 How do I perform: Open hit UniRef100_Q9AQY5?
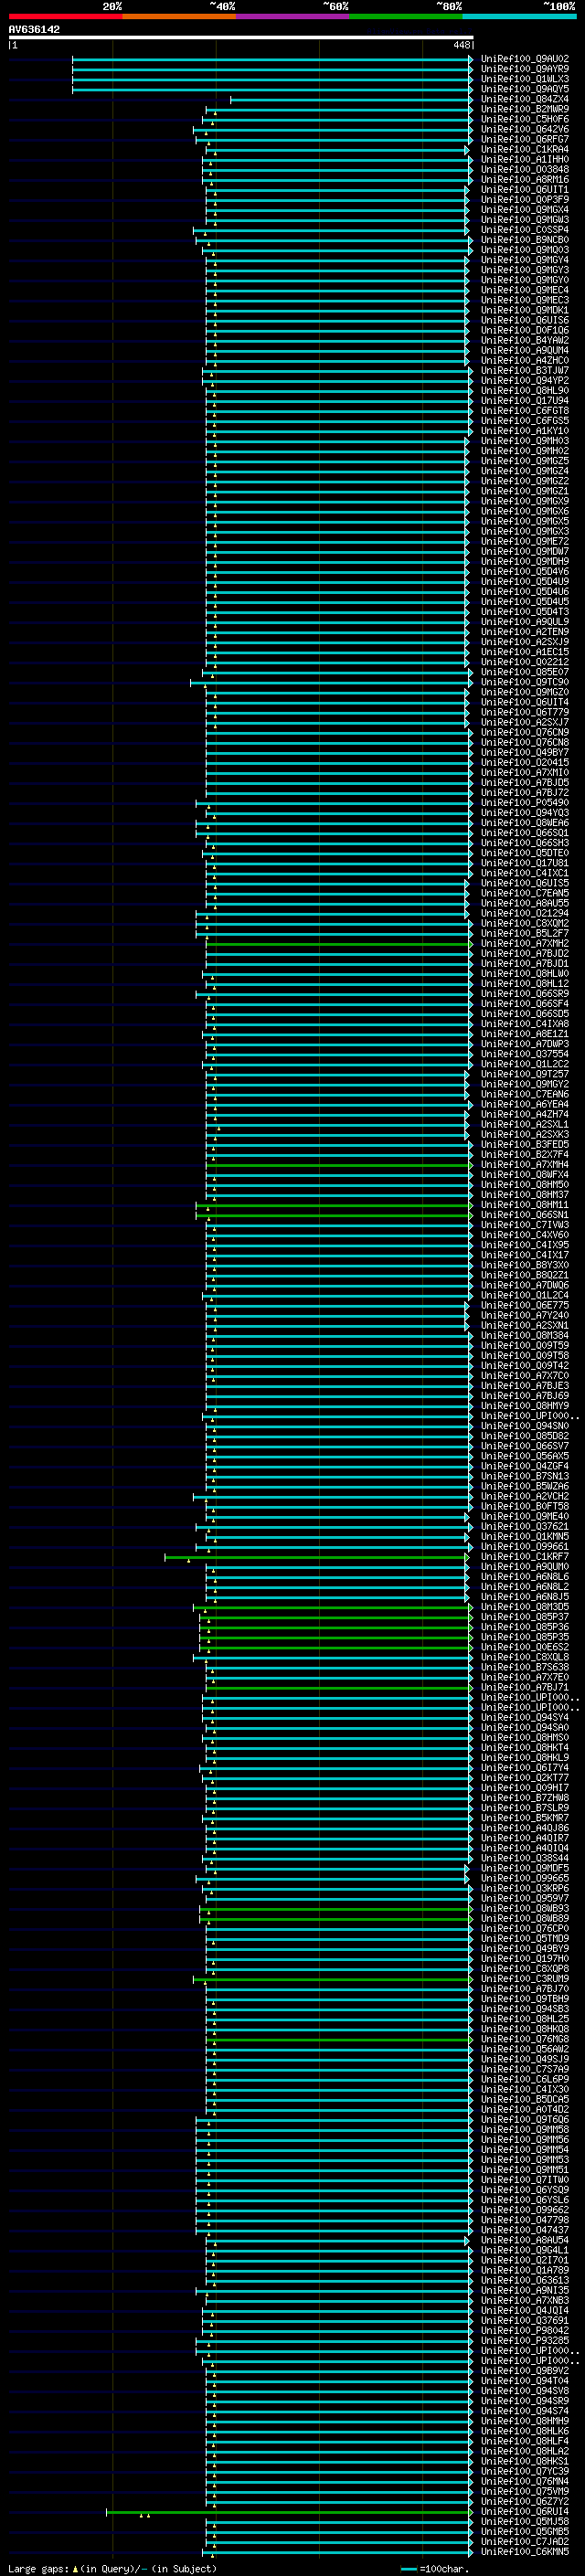525,89
